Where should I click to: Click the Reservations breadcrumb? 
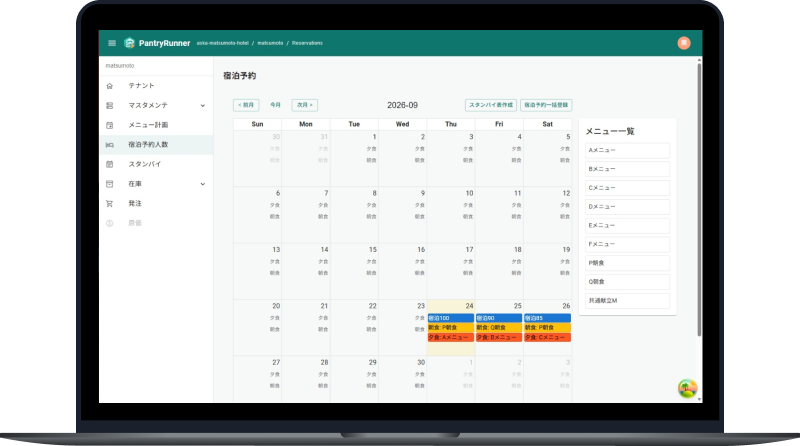point(307,43)
